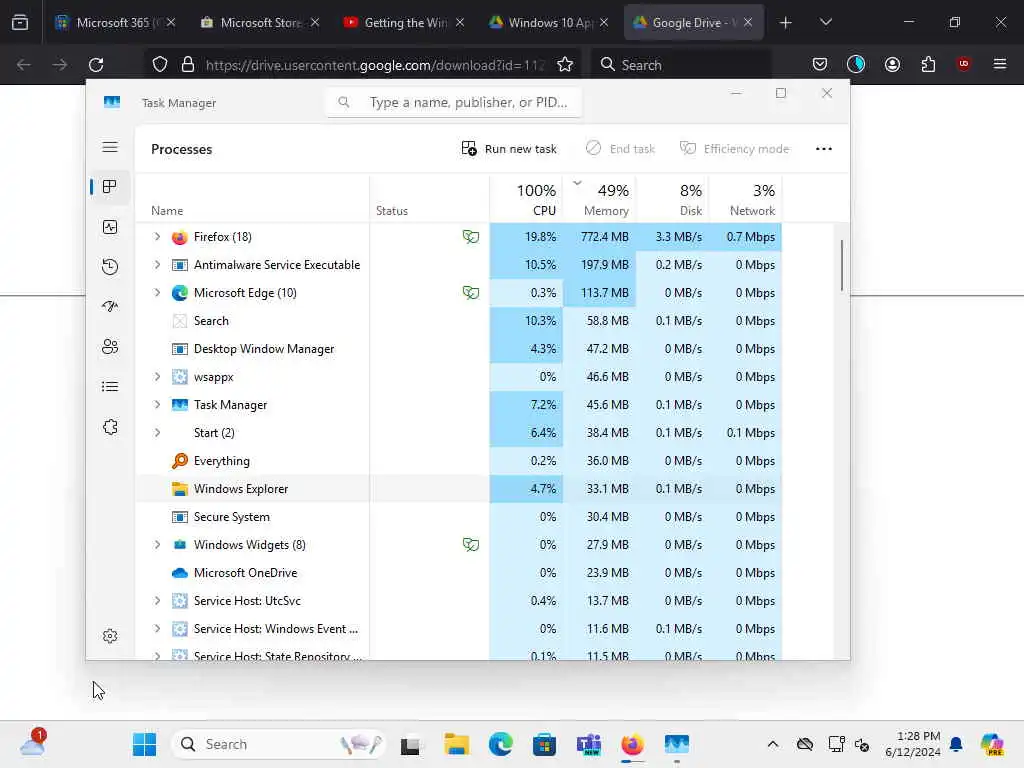The height and width of the screenshot is (768, 1024).
Task: Switch to the Microsoft 365 browser tab
Action: [116, 22]
